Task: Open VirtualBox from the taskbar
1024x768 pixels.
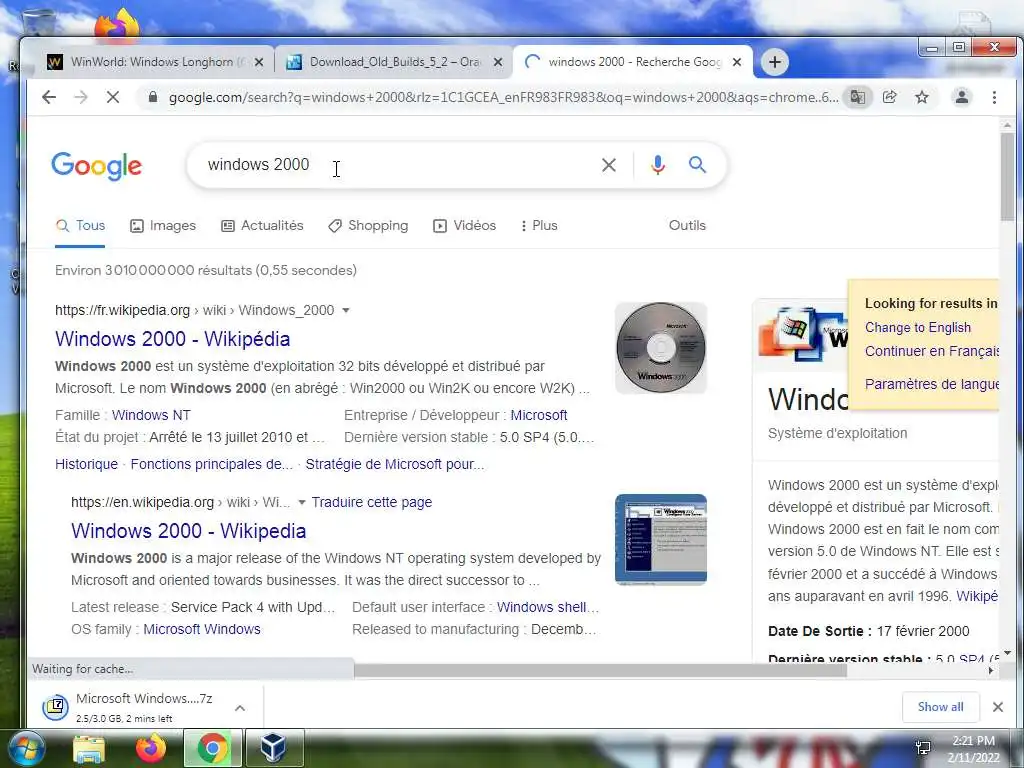Action: tap(273, 749)
